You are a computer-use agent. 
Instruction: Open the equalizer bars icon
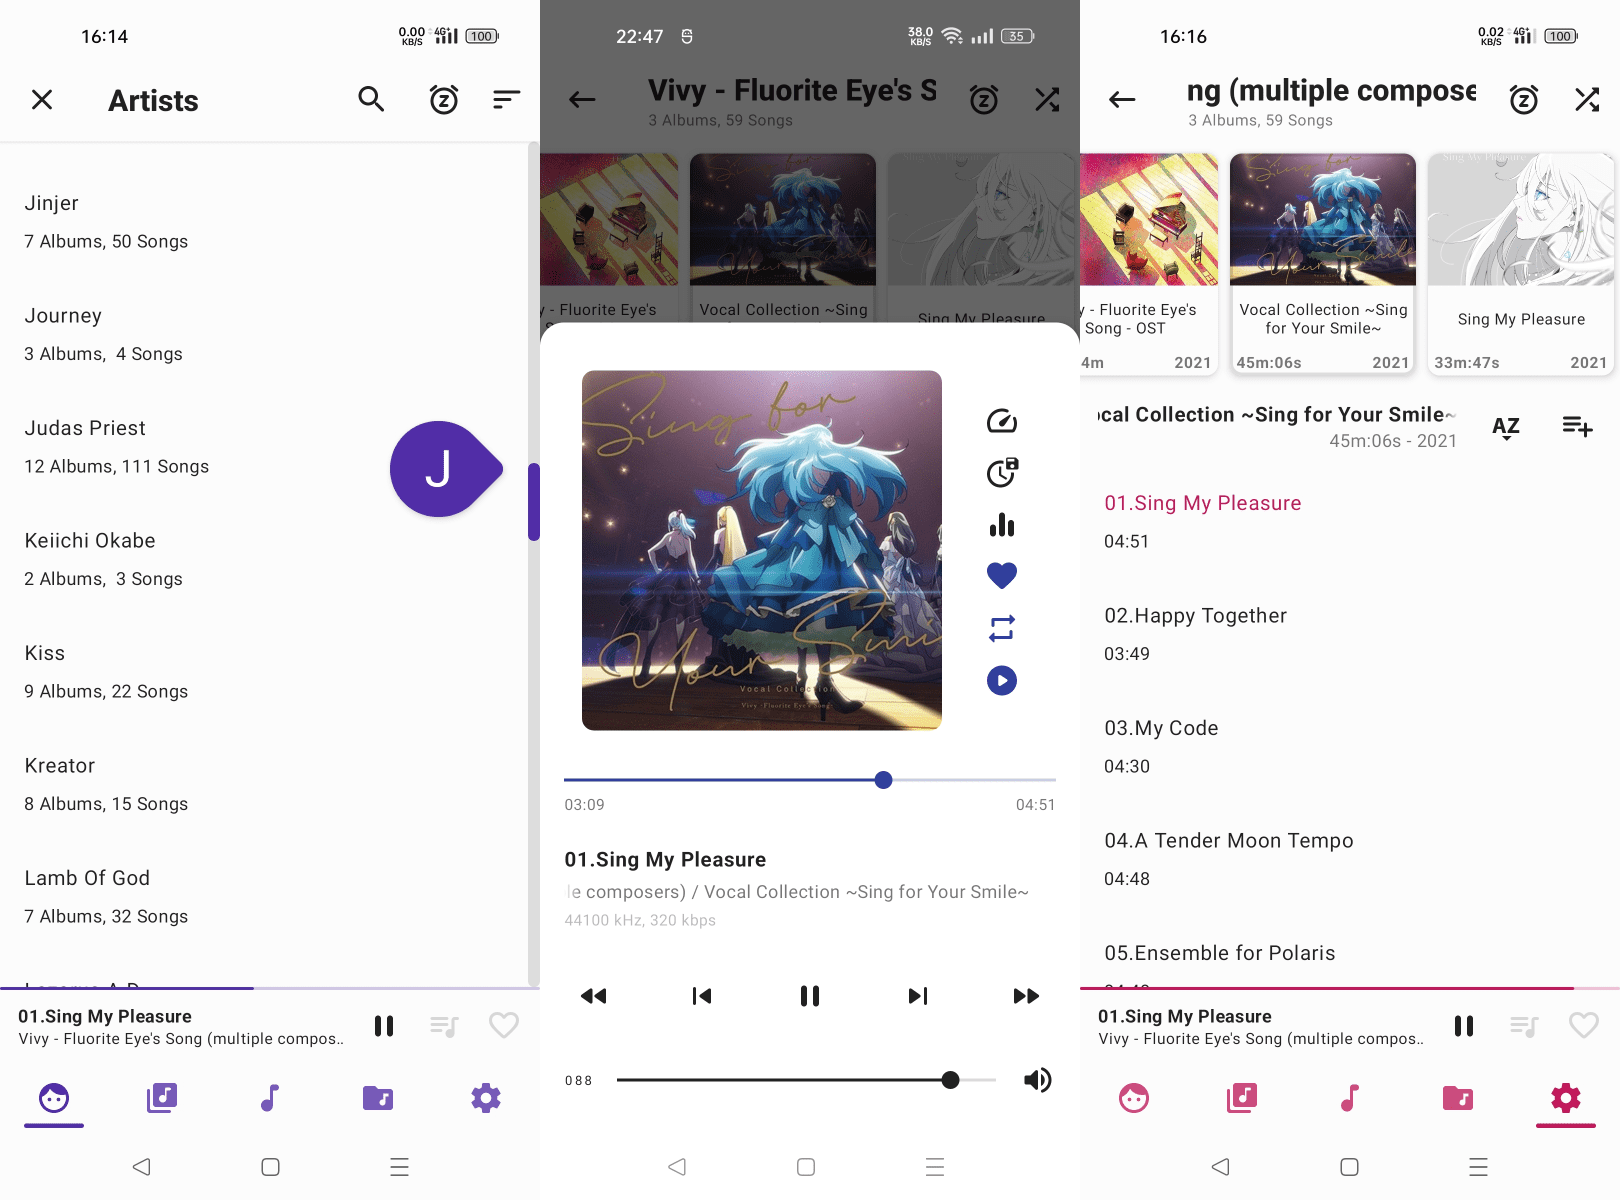[x=1002, y=525]
